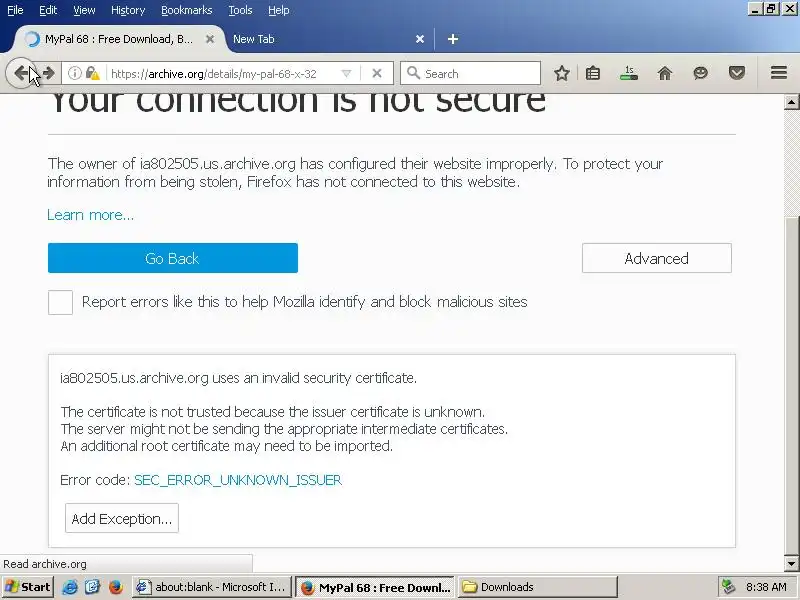
Task: Click the lock with warning triangle icon
Action: click(92, 73)
